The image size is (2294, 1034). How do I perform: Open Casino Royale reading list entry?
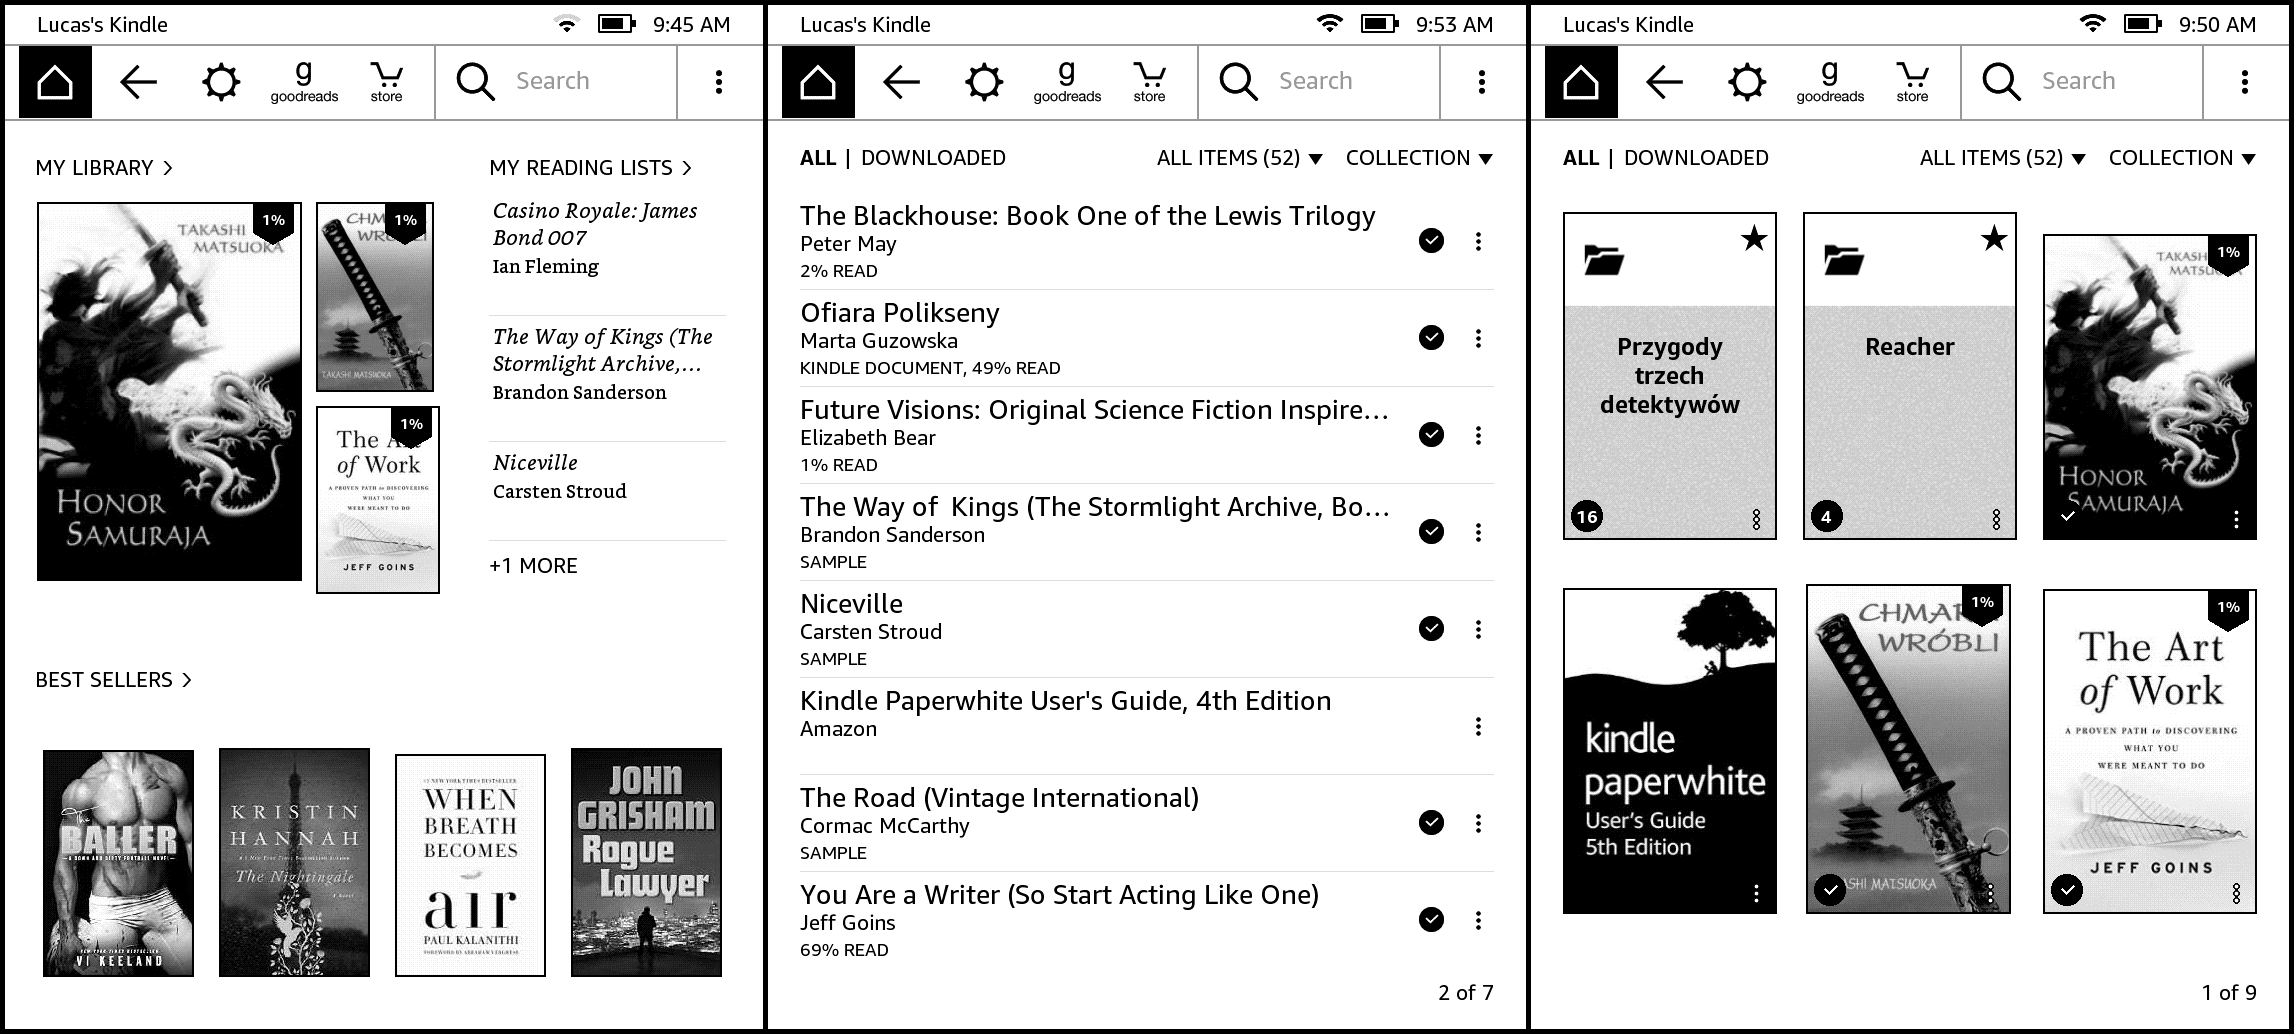pos(607,239)
